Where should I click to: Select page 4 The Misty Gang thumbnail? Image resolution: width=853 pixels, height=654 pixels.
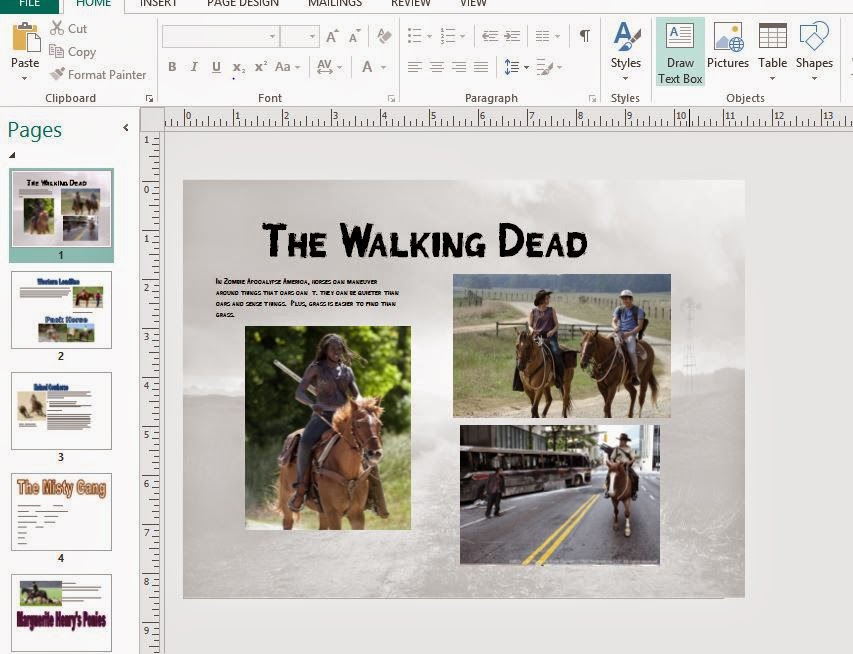(61, 511)
